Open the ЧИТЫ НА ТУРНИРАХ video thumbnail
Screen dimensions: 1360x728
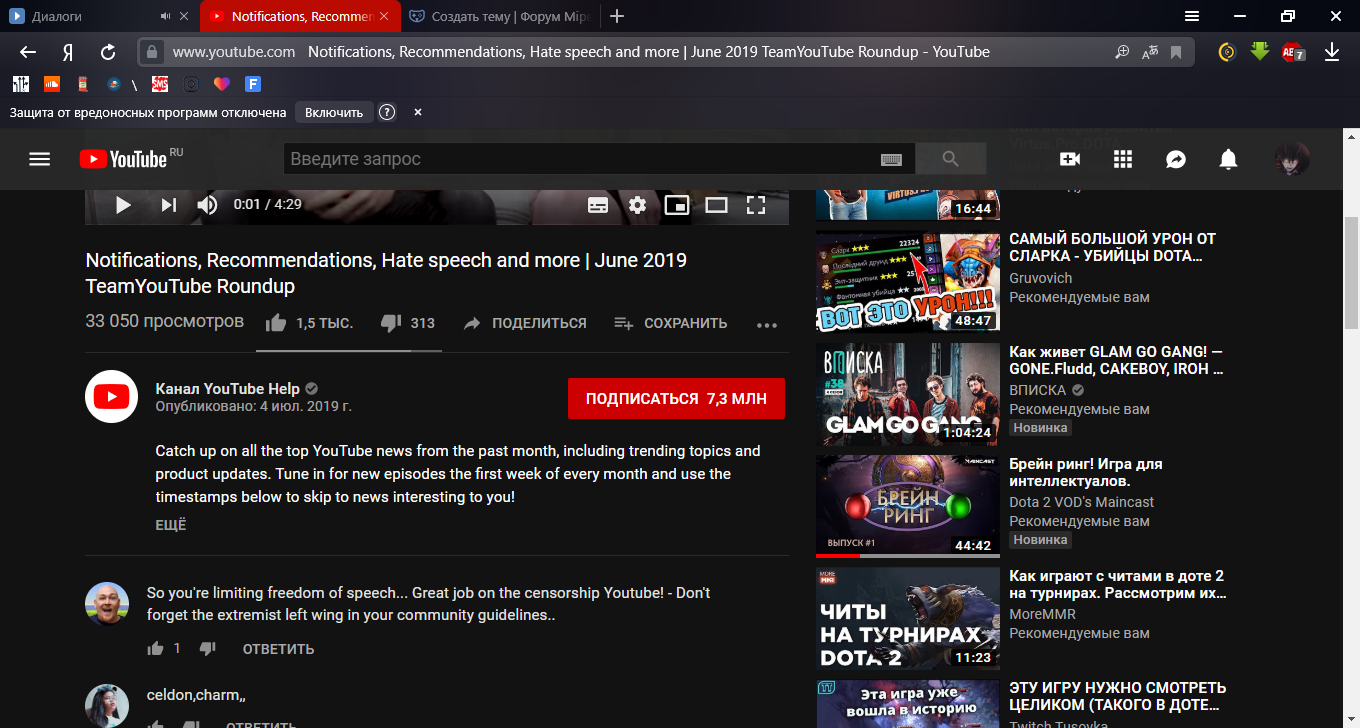pyautogui.click(x=908, y=617)
